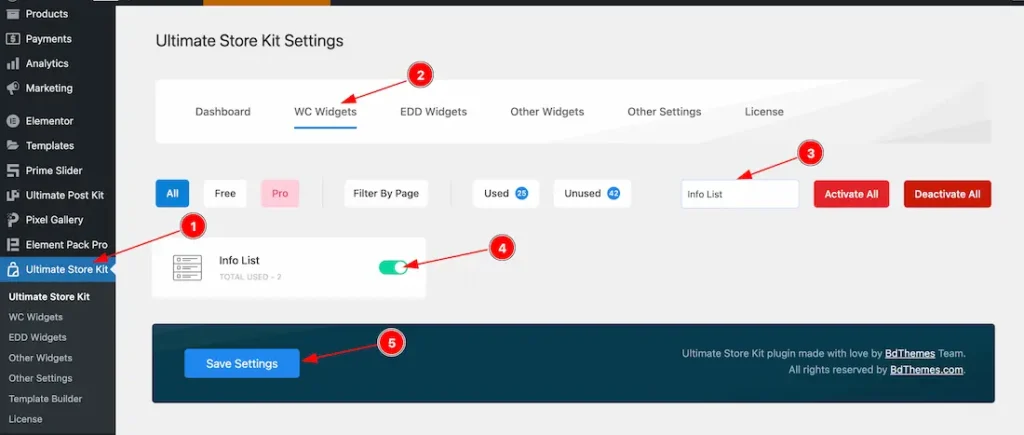Click the Info List widget icon
The height and width of the screenshot is (435, 1024).
tap(187, 268)
